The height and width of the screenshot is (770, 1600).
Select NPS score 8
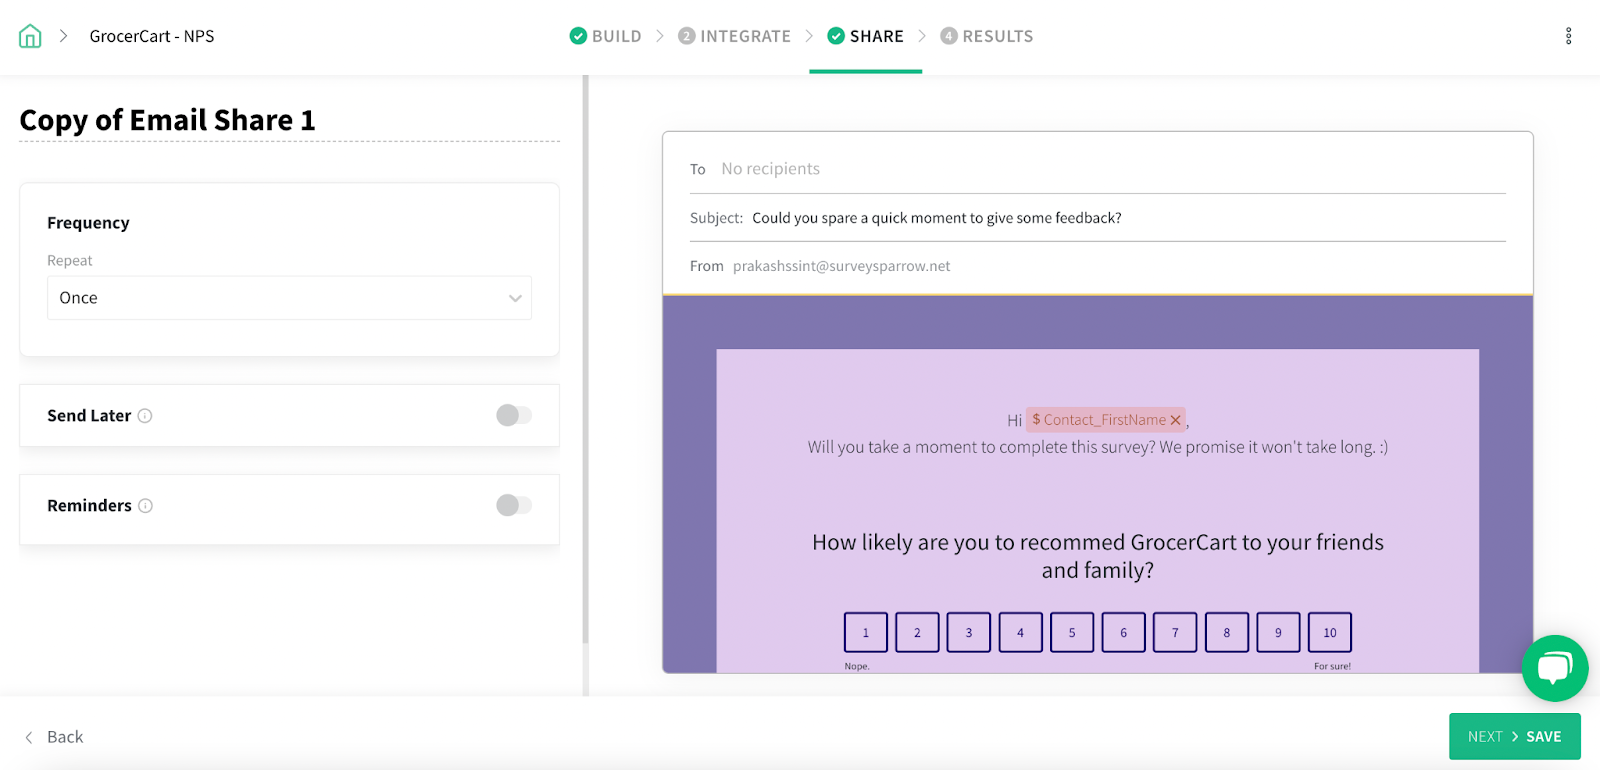pyautogui.click(x=1227, y=632)
